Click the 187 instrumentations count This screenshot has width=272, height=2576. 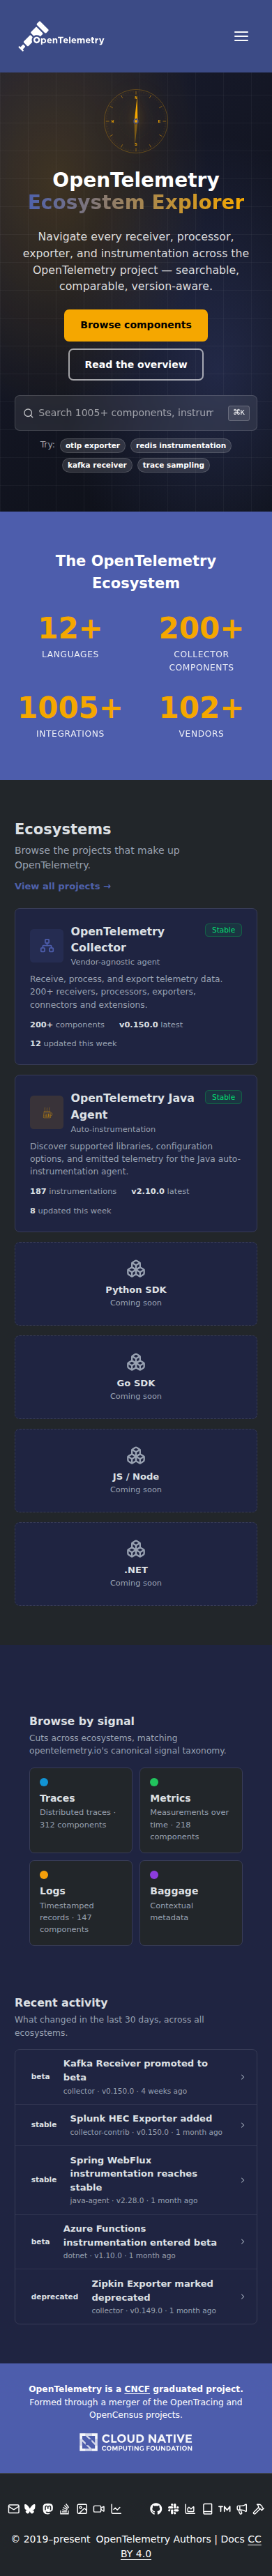(x=73, y=1192)
